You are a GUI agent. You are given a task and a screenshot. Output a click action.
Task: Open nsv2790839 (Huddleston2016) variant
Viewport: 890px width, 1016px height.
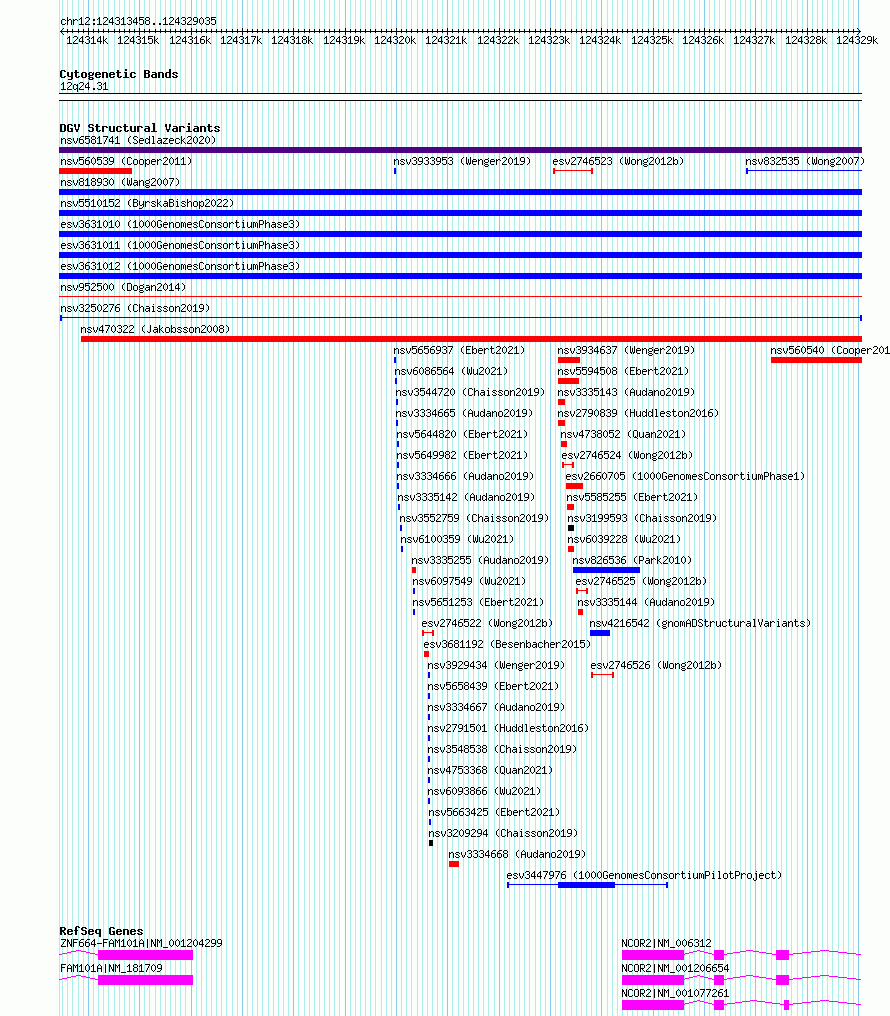point(638,413)
